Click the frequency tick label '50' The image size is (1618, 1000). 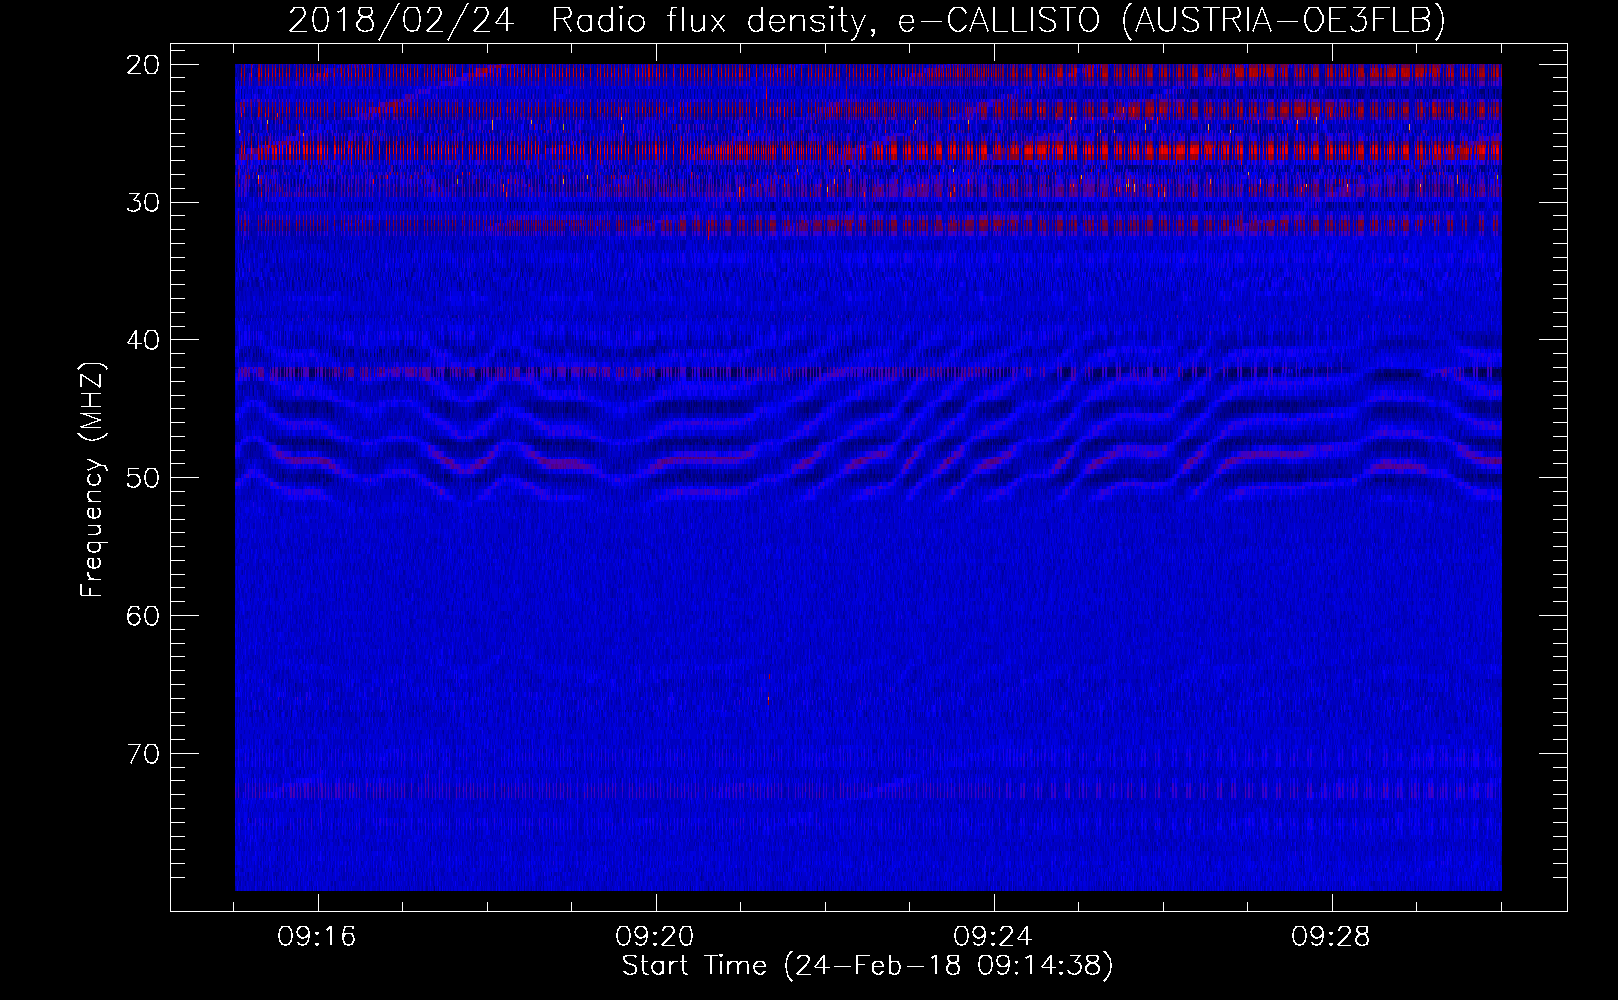[143, 478]
